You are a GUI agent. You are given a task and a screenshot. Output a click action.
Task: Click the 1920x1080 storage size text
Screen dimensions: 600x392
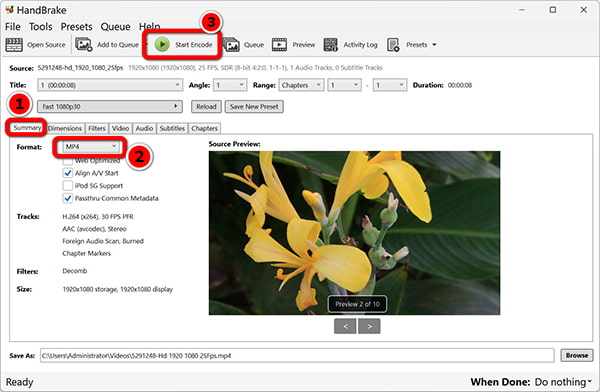(117, 289)
